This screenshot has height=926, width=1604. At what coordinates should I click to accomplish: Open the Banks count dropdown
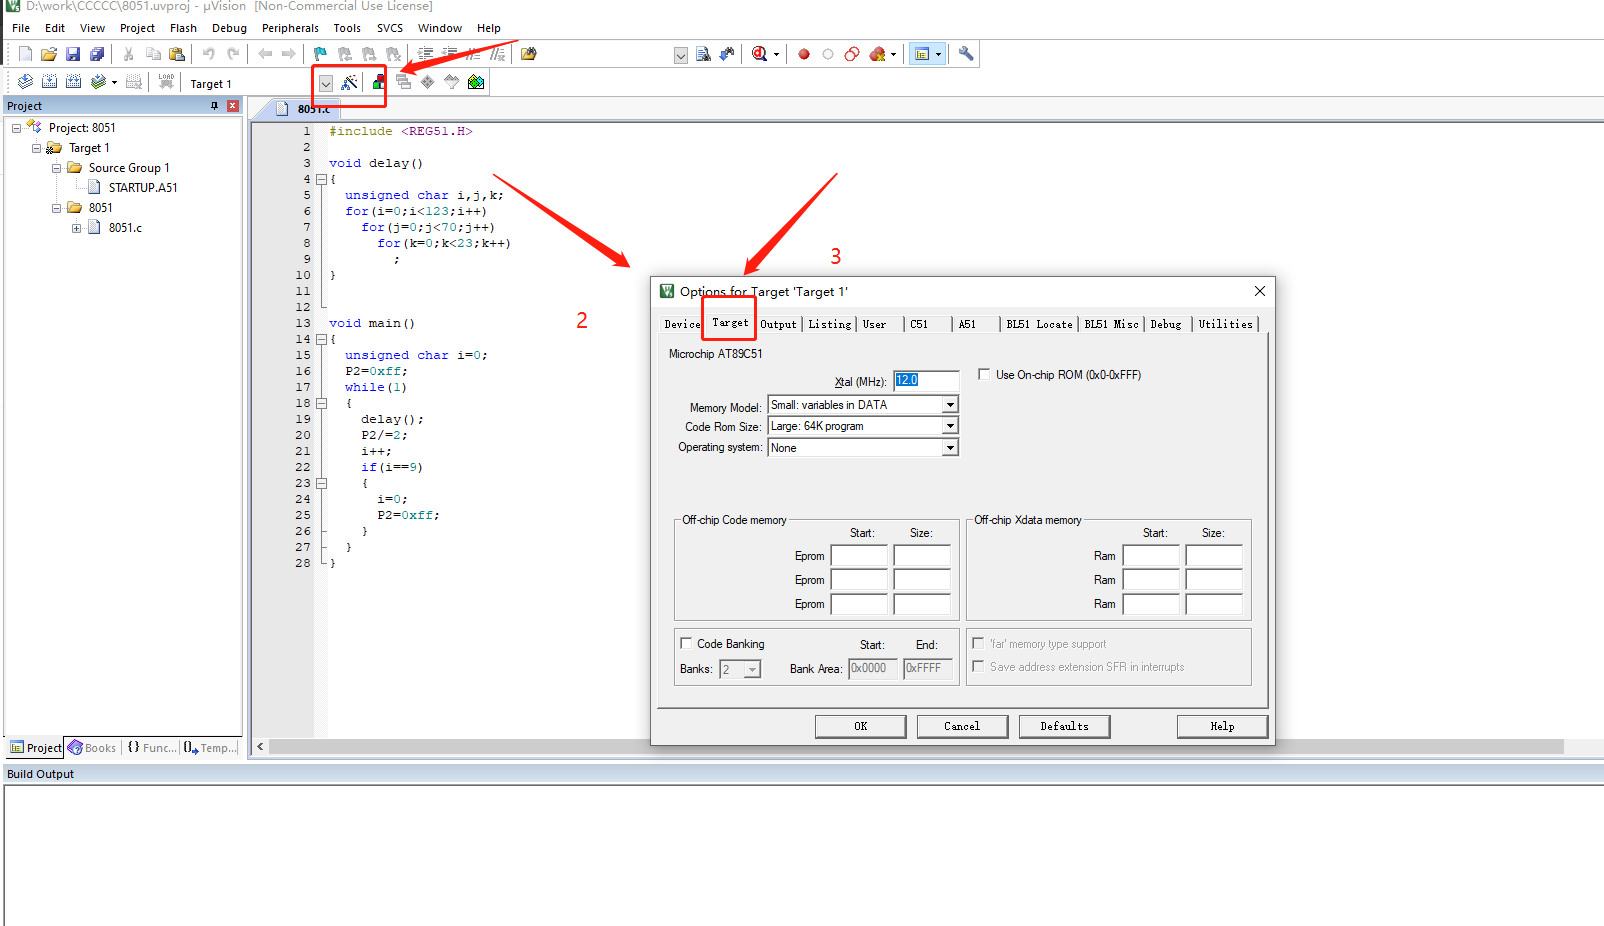point(752,669)
